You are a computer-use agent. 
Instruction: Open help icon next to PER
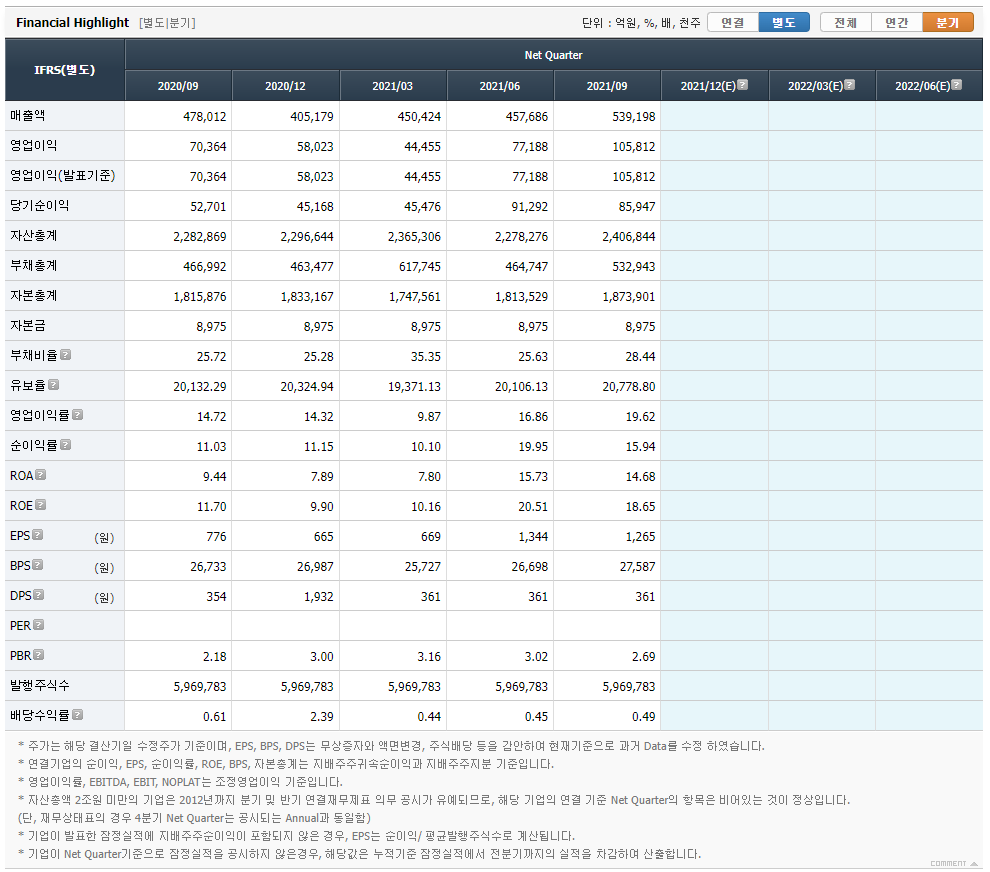click(x=39, y=624)
